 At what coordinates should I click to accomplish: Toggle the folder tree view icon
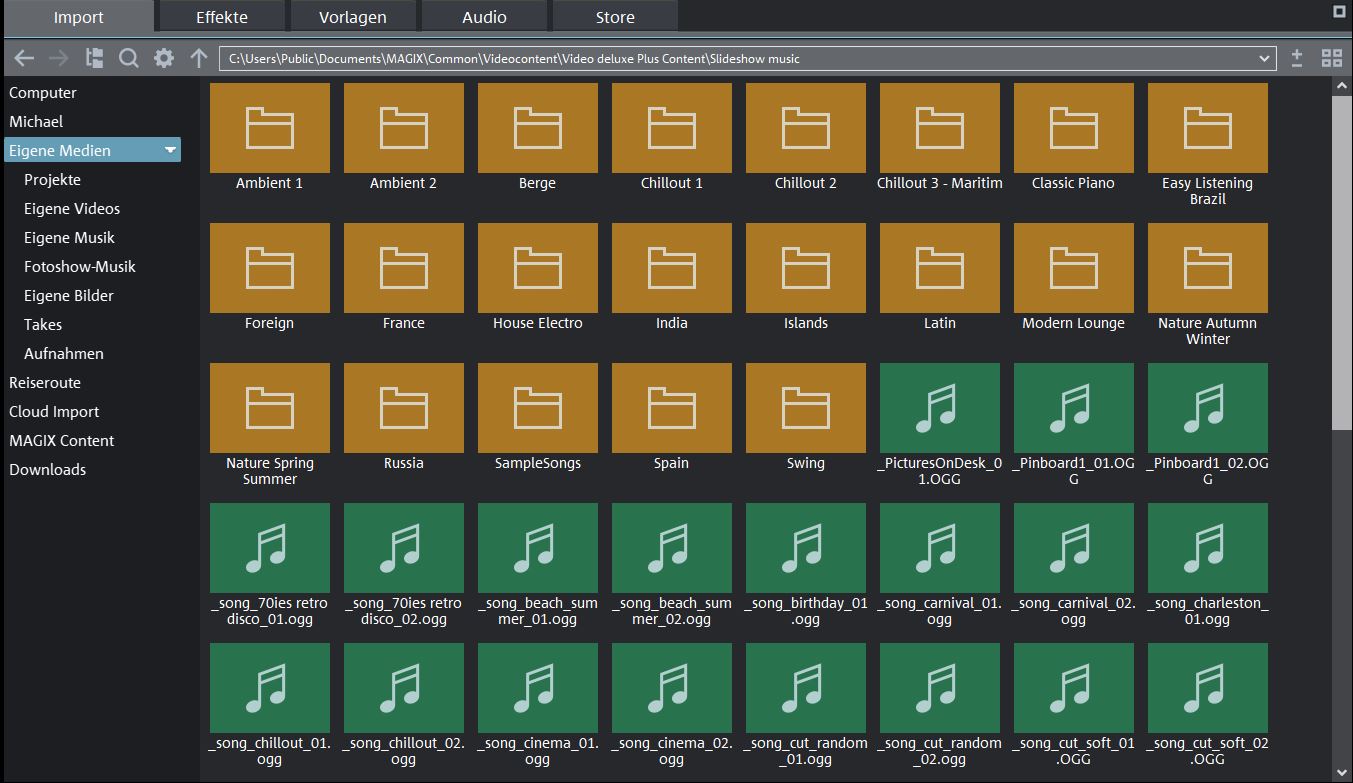click(95, 58)
